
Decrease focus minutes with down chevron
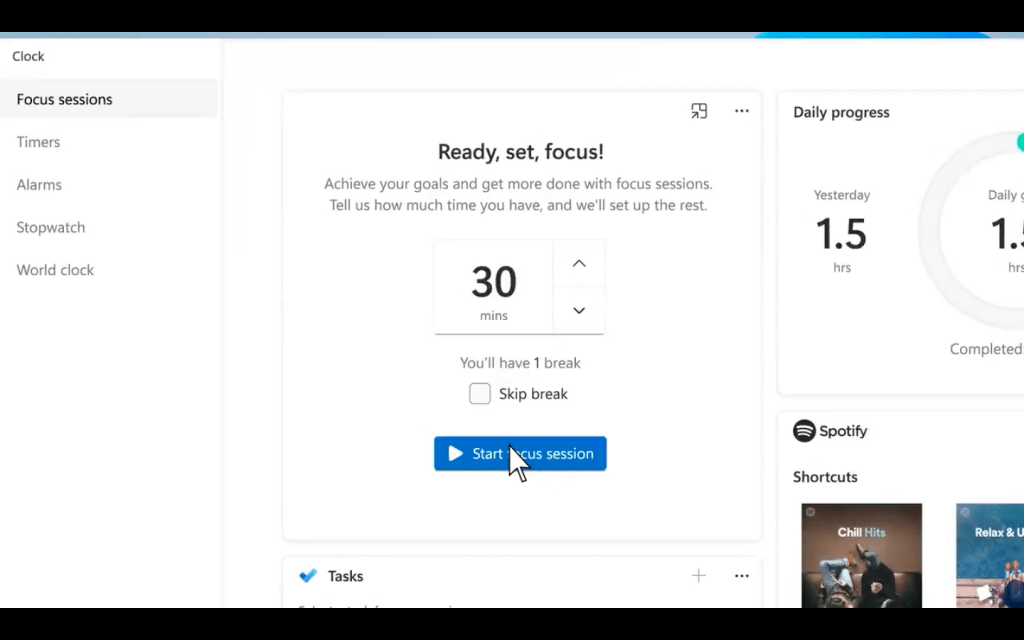click(579, 310)
